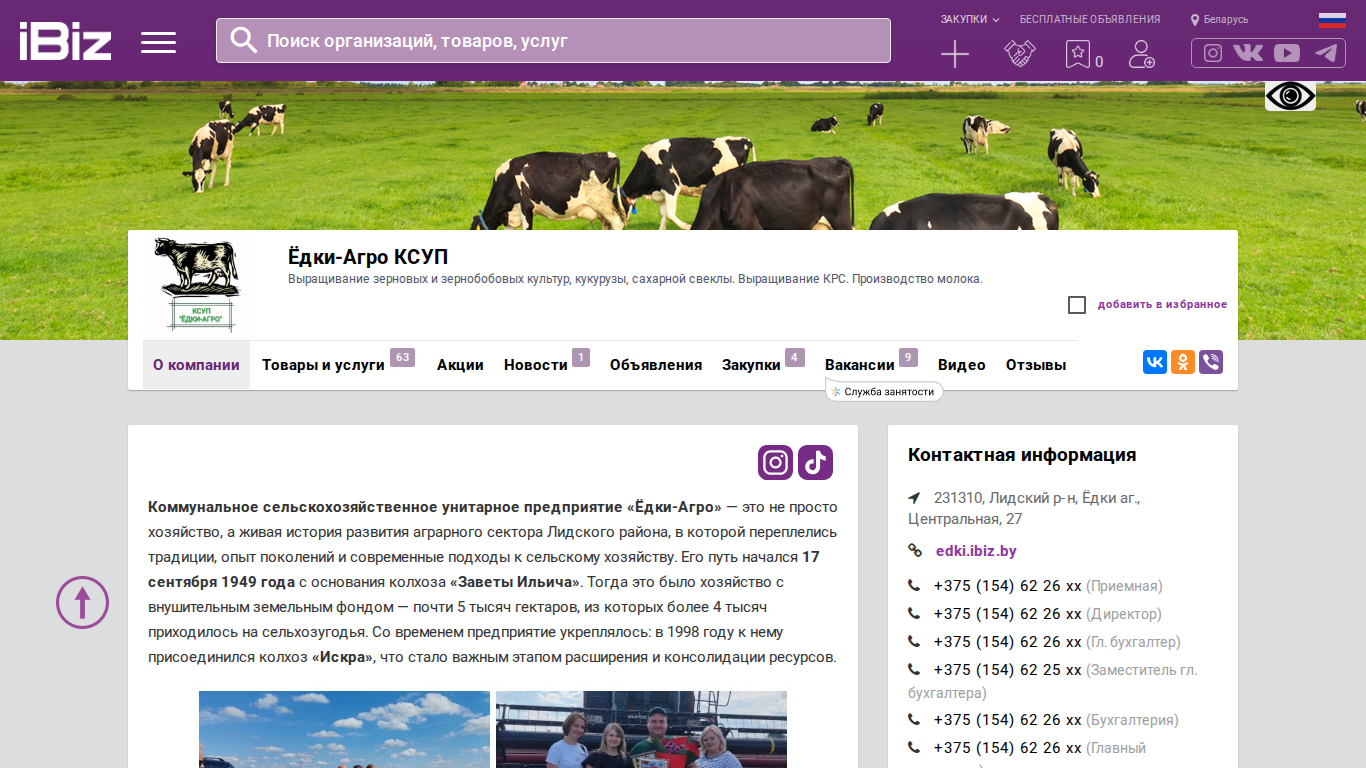Open the edki.ibiz.by website link

[x=976, y=551]
